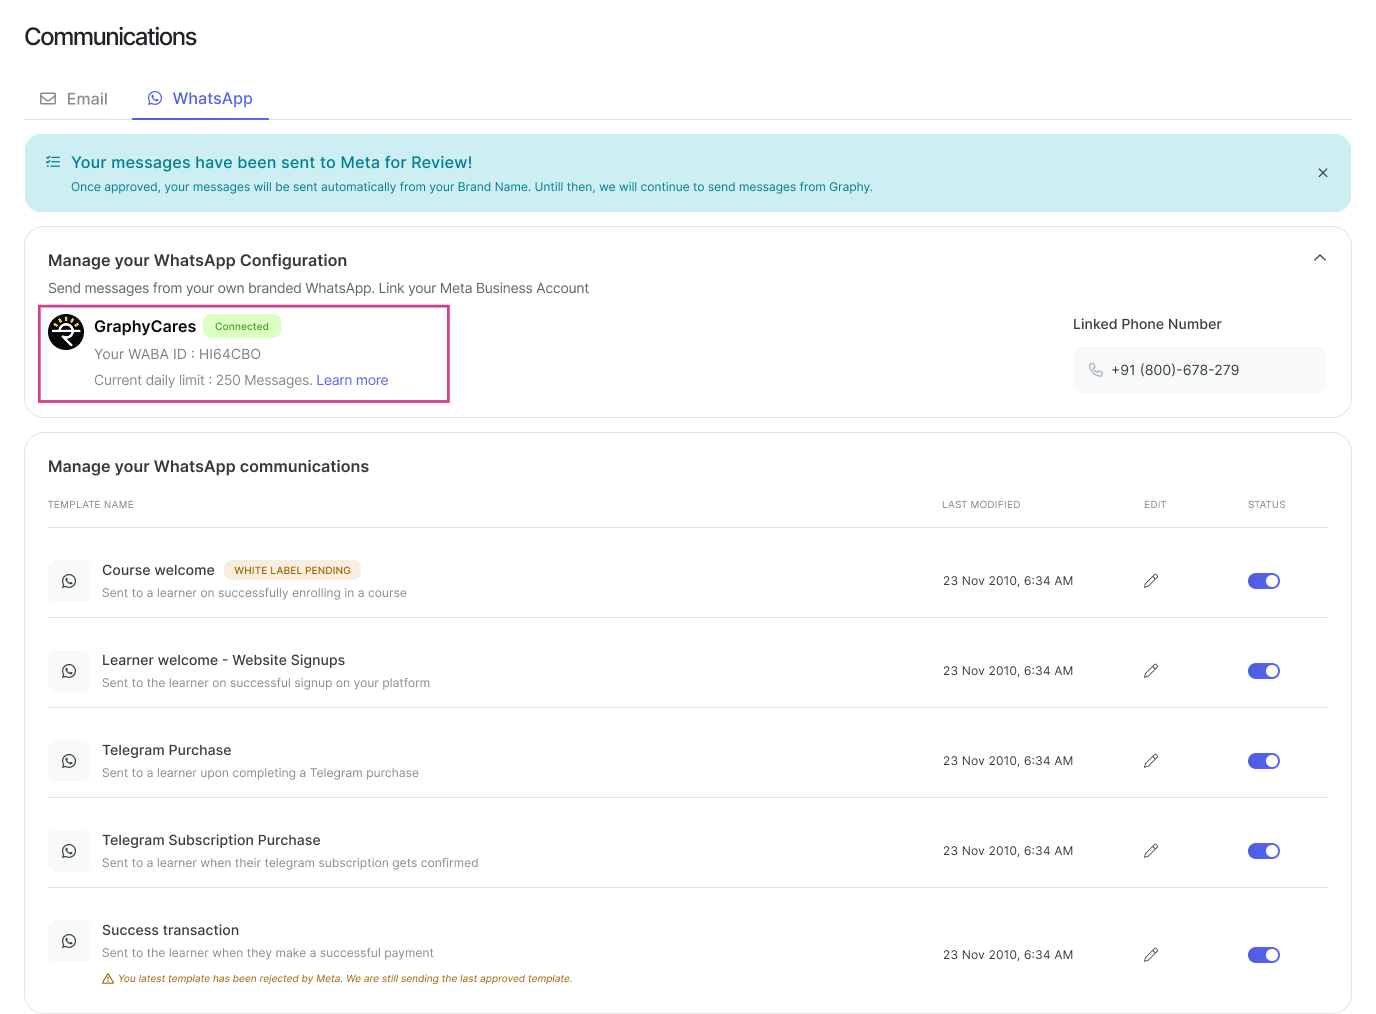Edit the Success transaction template
The height and width of the screenshot is (1014, 1376).
click(x=1151, y=955)
